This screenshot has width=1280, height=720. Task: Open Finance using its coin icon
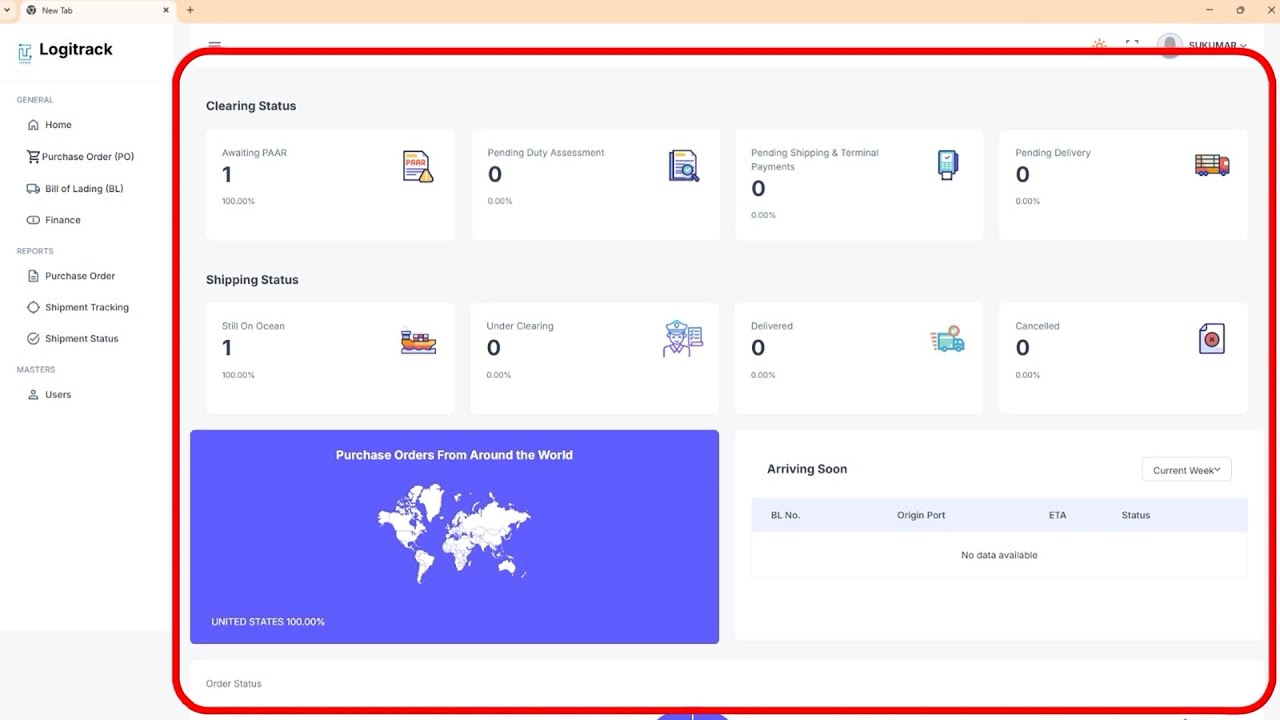tap(33, 220)
